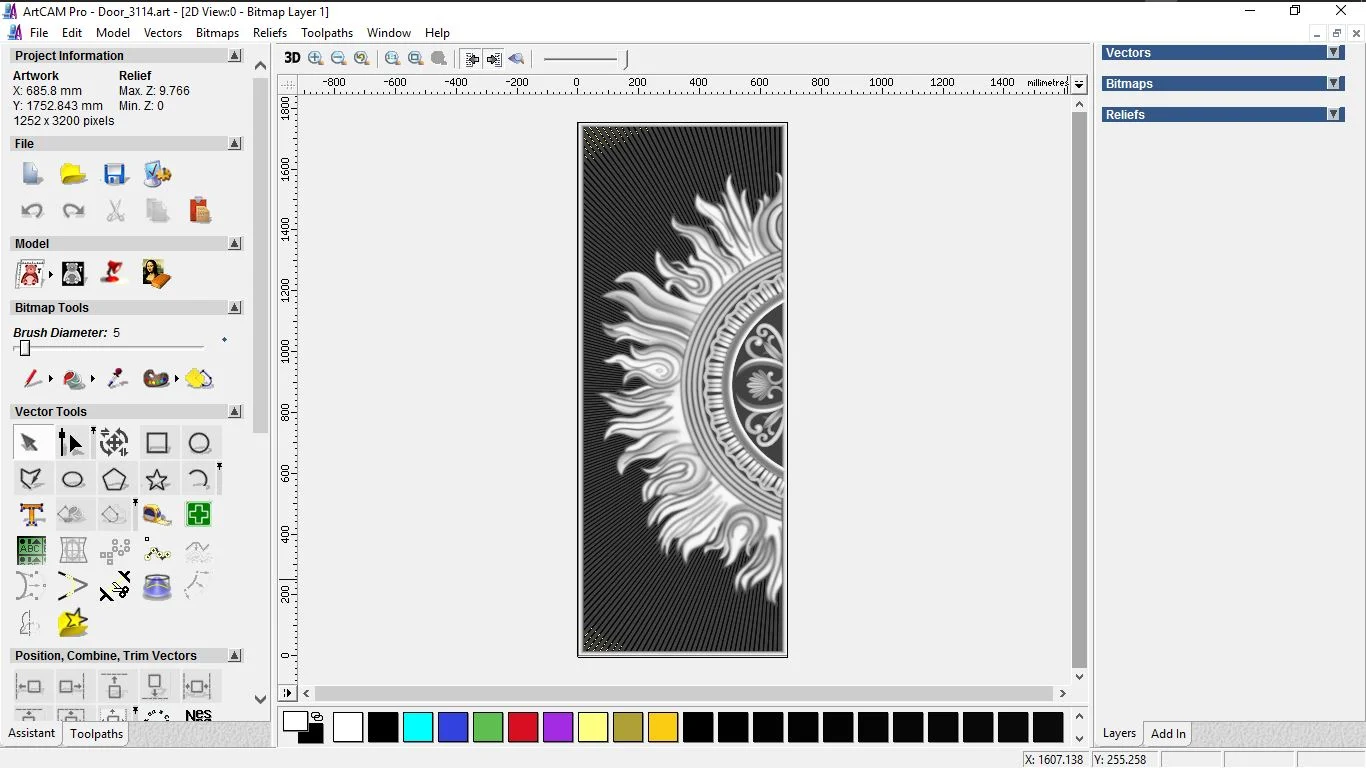Expand the Vectors panel on the right

(1333, 53)
